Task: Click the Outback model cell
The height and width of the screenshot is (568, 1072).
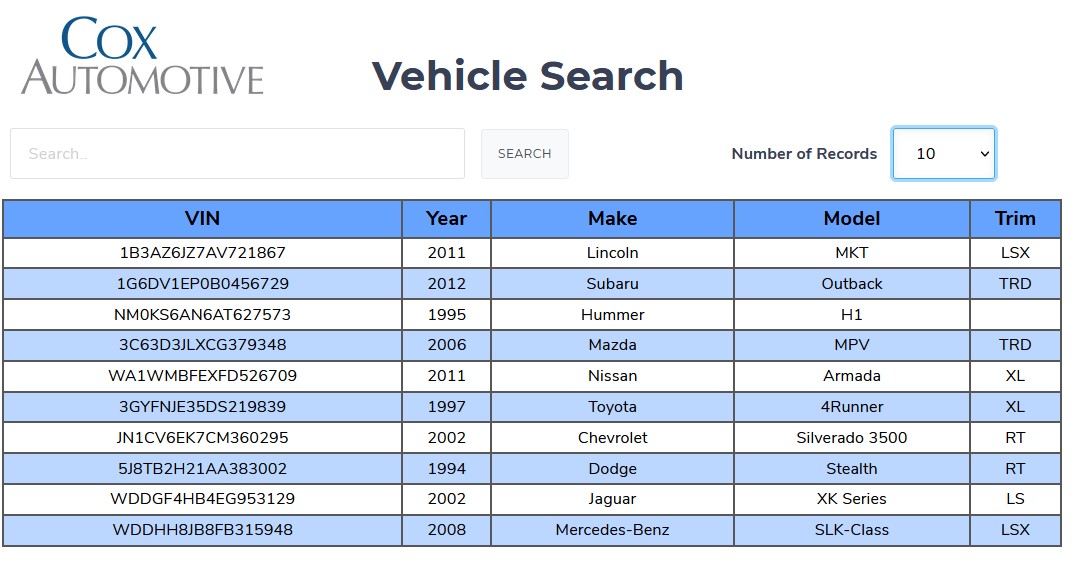Action: tap(852, 284)
